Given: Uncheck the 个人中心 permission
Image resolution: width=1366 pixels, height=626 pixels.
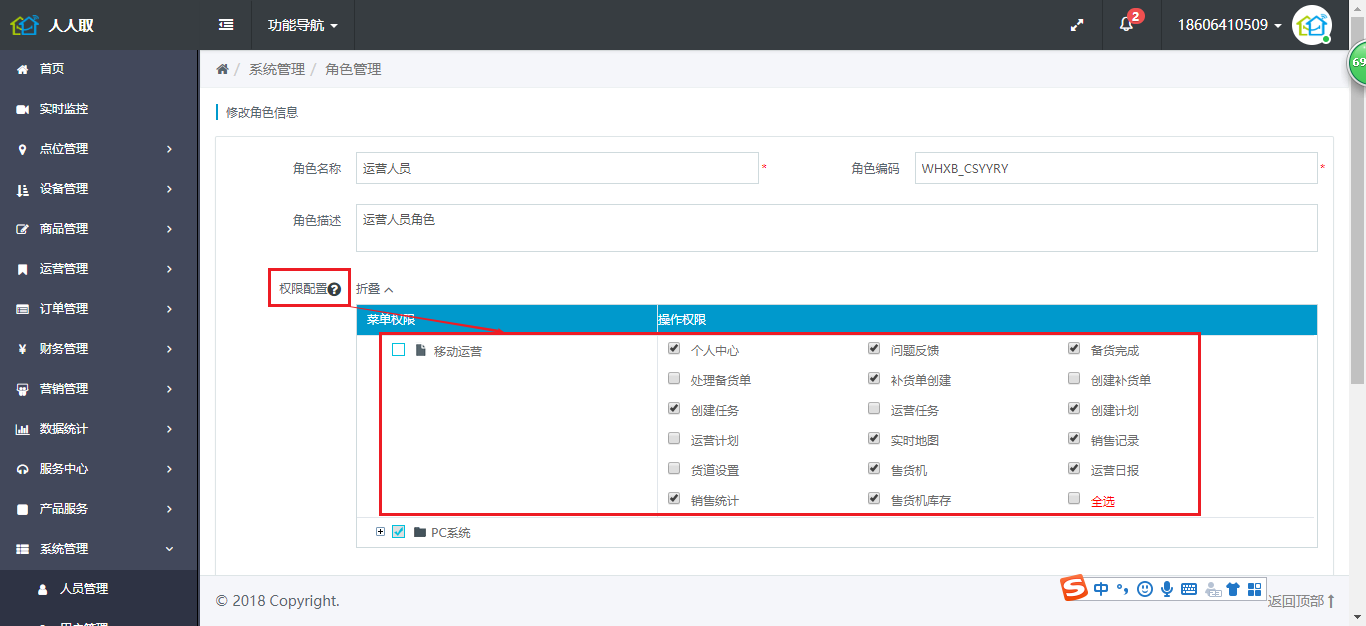Looking at the screenshot, I should [674, 349].
